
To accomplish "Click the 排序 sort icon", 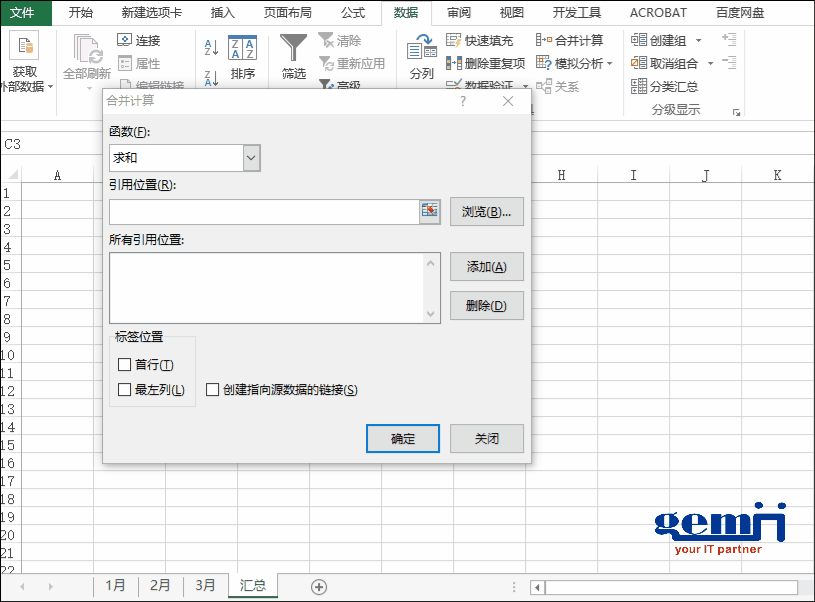I will 242,49.
